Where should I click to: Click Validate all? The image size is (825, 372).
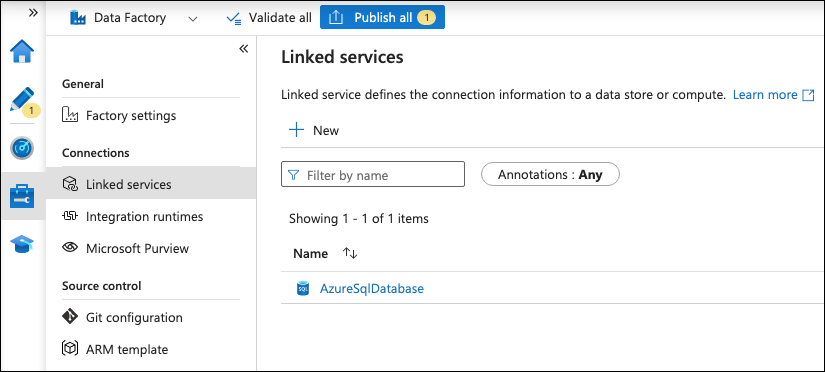pyautogui.click(x=269, y=18)
